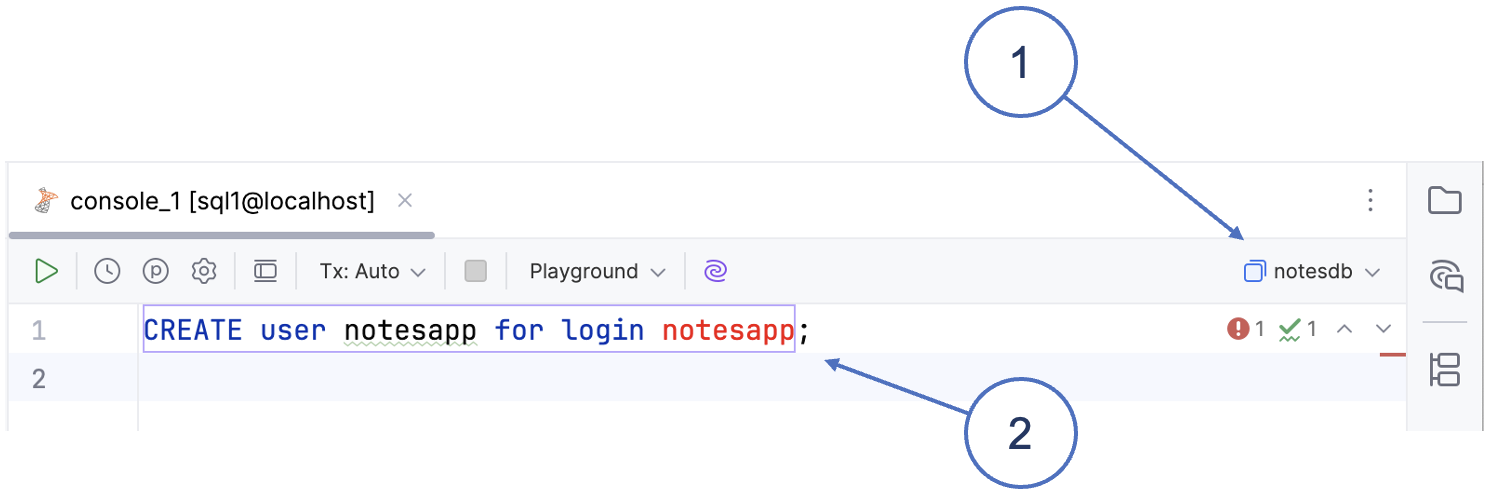Place cursor on empty line 2
Image resolution: width=1486 pixels, height=494 pixels.
click(x=770, y=378)
